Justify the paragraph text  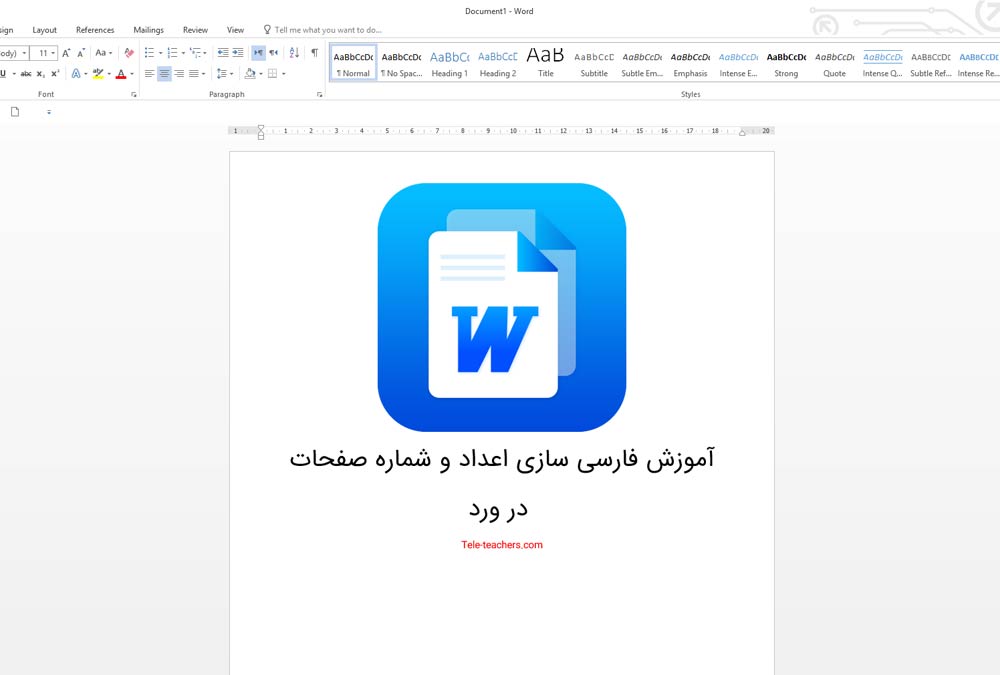194,74
